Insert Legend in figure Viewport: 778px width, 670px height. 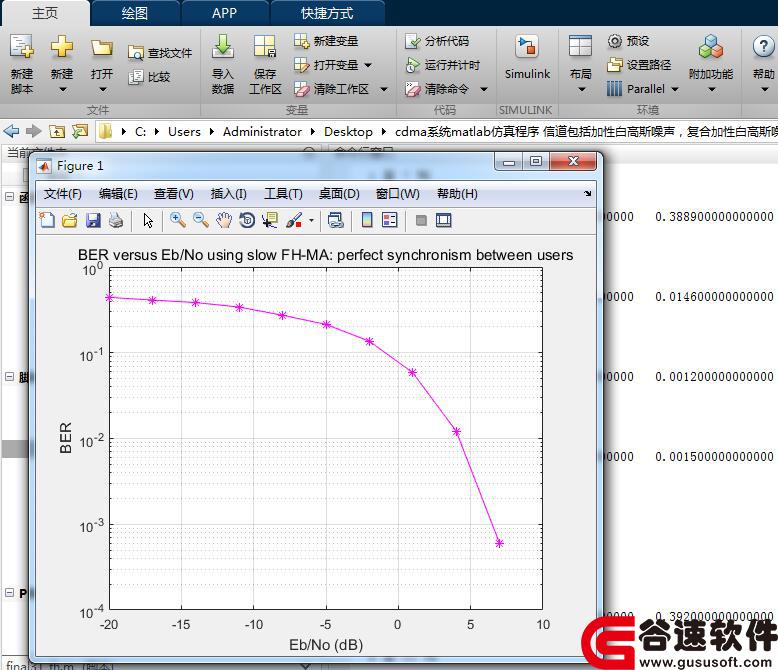pyautogui.click(x=389, y=220)
